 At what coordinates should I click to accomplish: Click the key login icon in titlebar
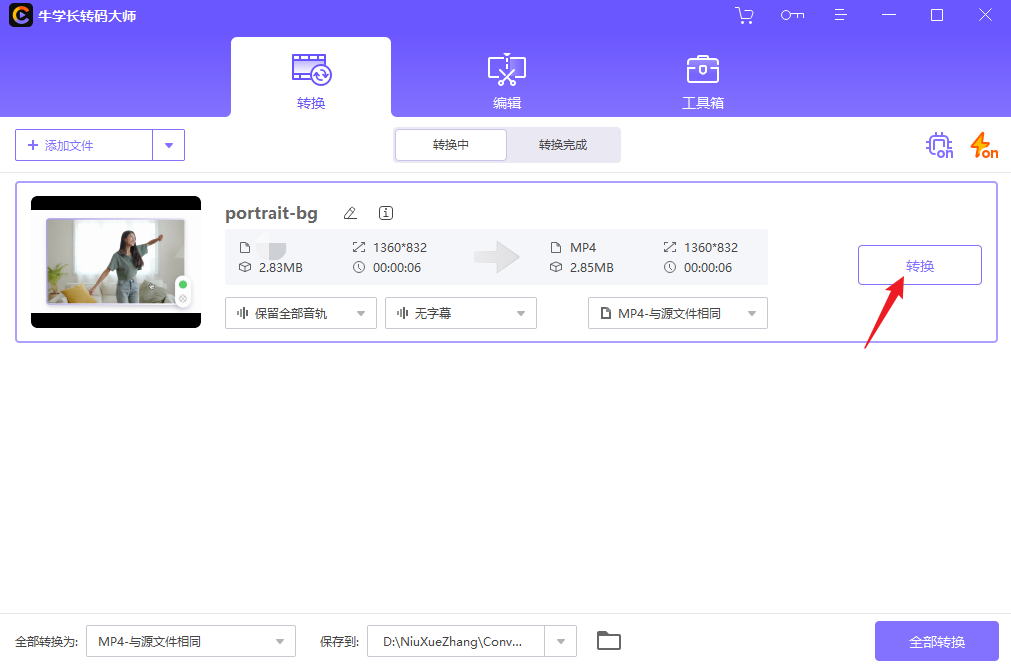(792, 15)
